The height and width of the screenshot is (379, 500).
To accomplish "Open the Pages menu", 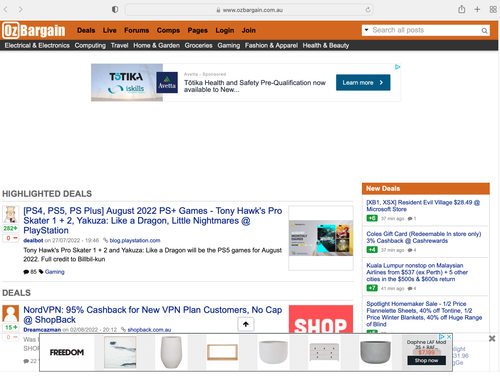I will pyautogui.click(x=197, y=30).
